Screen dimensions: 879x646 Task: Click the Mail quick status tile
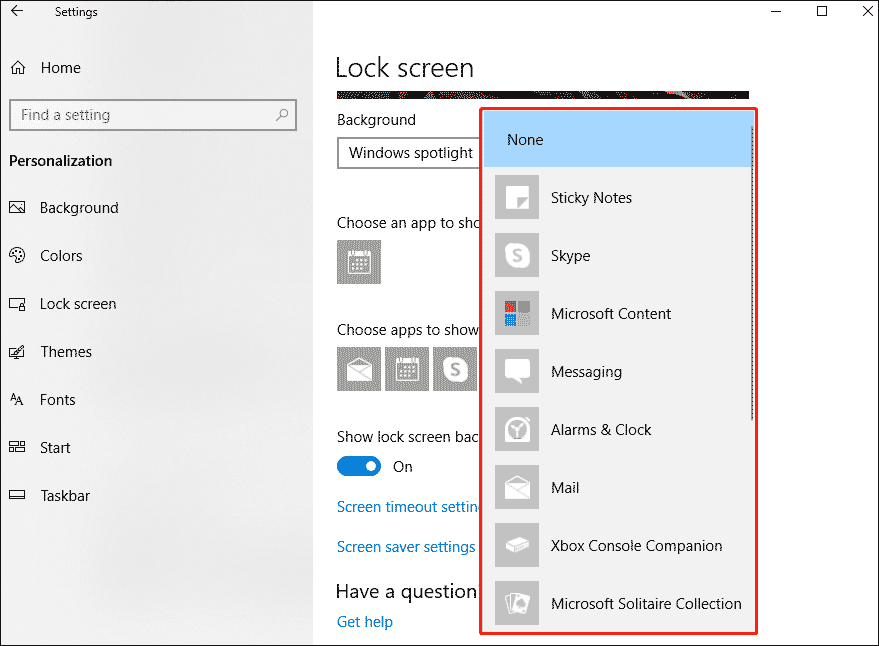tap(359, 369)
